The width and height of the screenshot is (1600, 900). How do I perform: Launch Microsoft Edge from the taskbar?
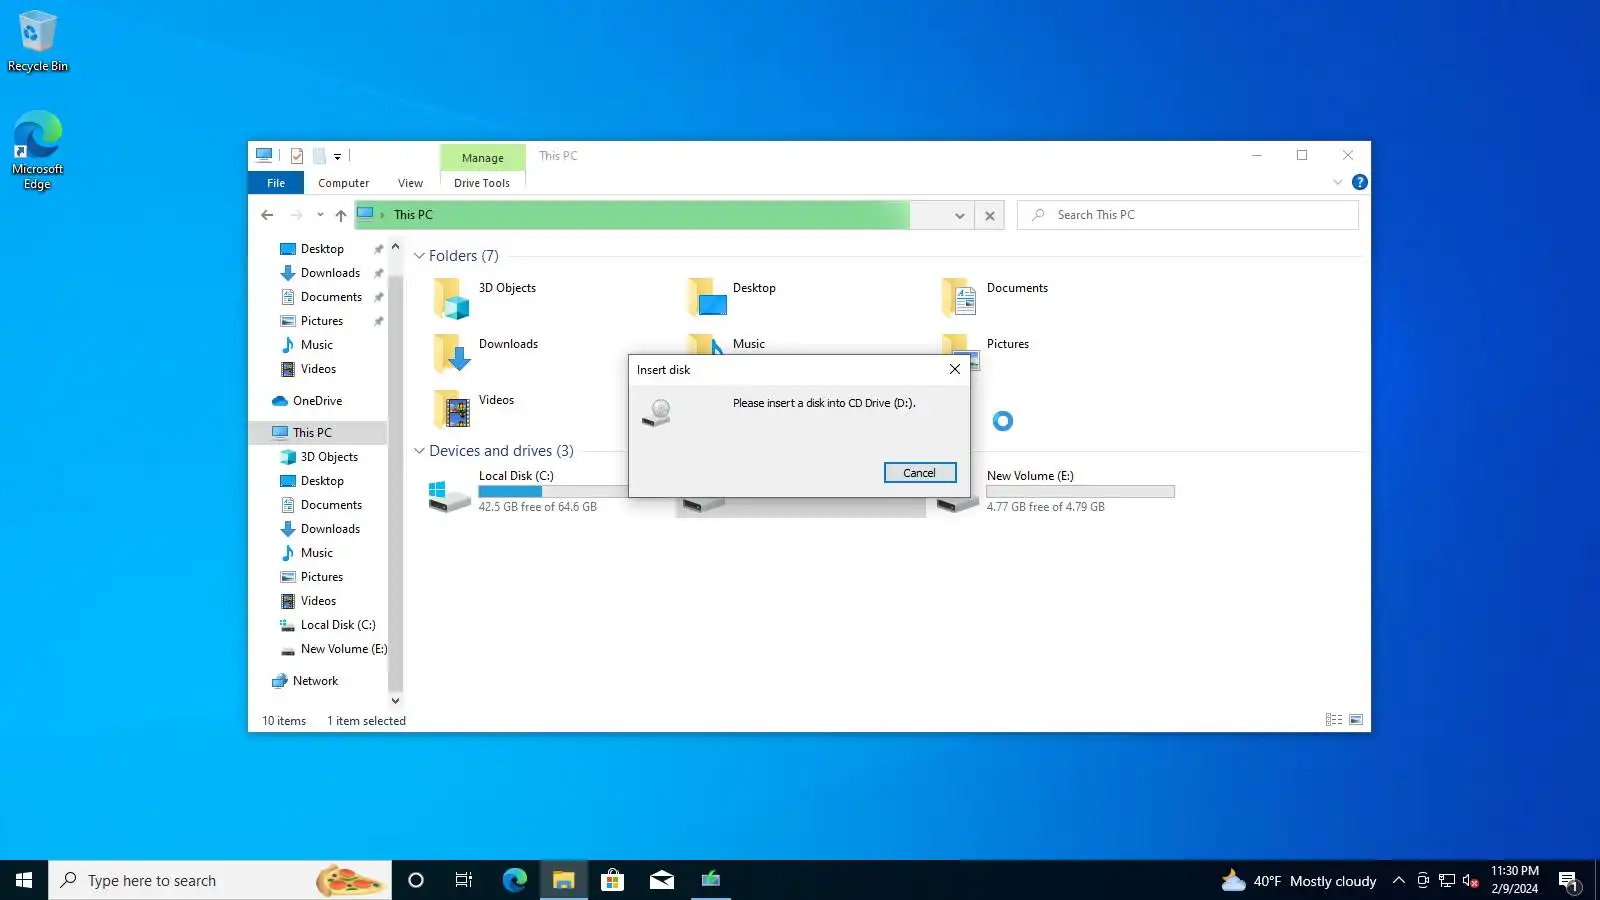(x=514, y=880)
